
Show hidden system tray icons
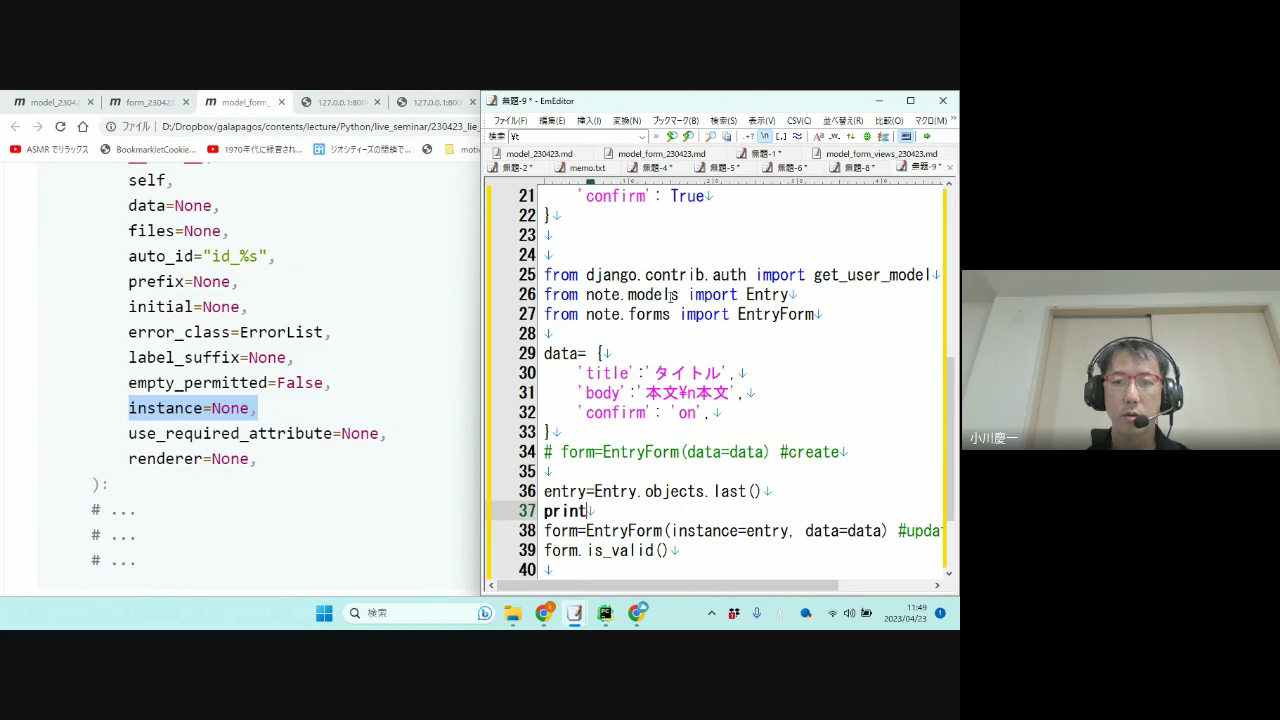[x=711, y=613]
